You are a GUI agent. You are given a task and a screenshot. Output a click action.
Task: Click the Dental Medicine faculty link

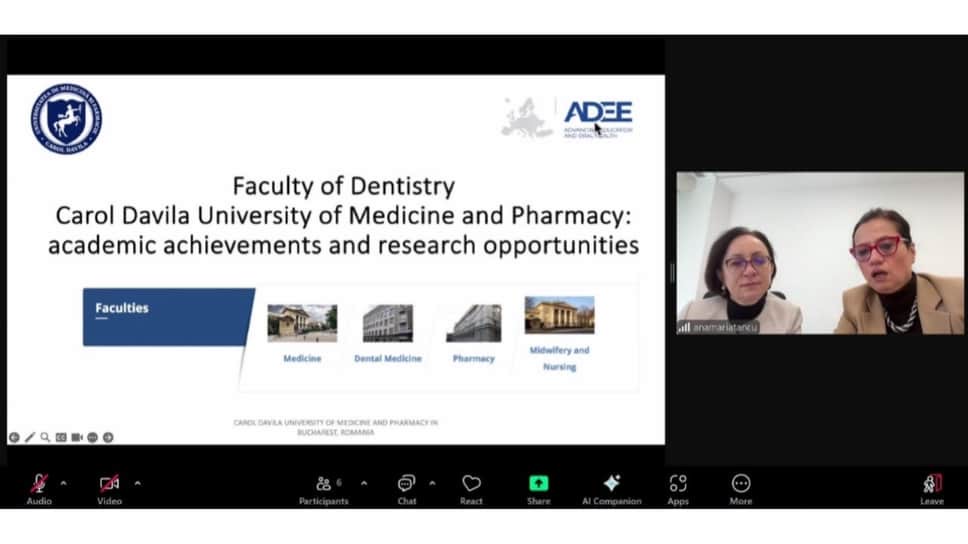pos(388,358)
